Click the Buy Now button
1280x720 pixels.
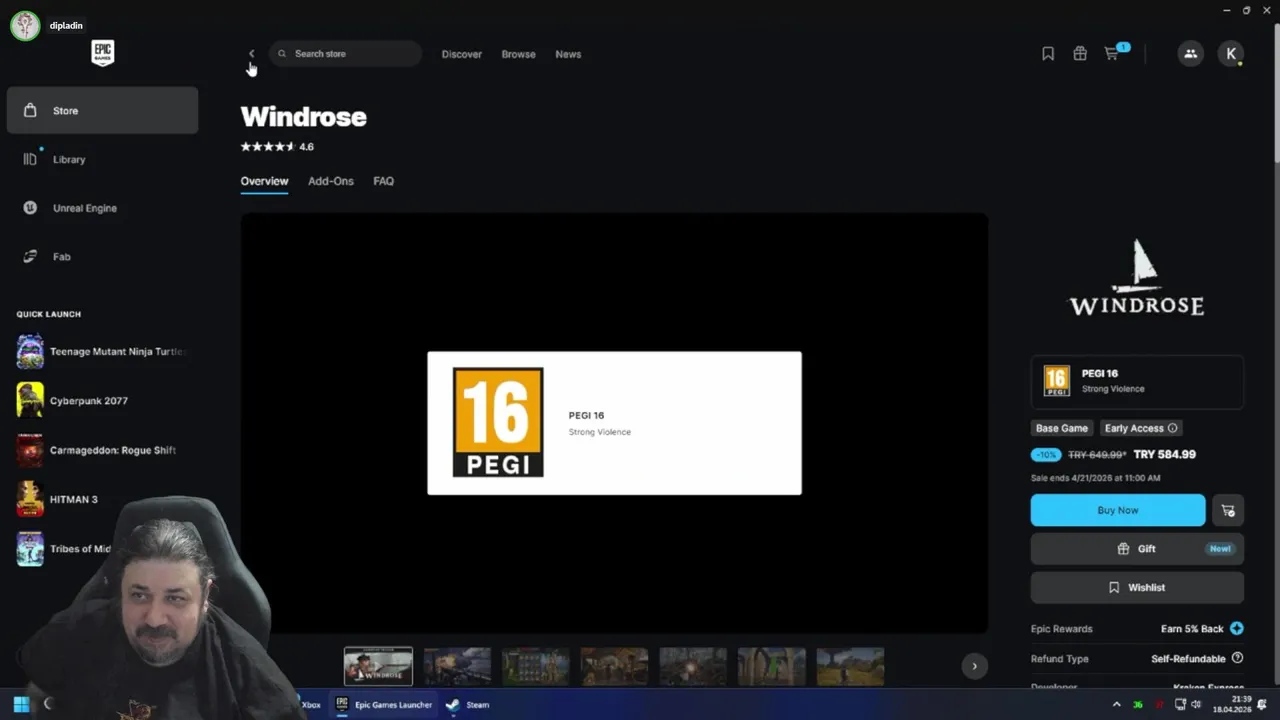point(1118,510)
